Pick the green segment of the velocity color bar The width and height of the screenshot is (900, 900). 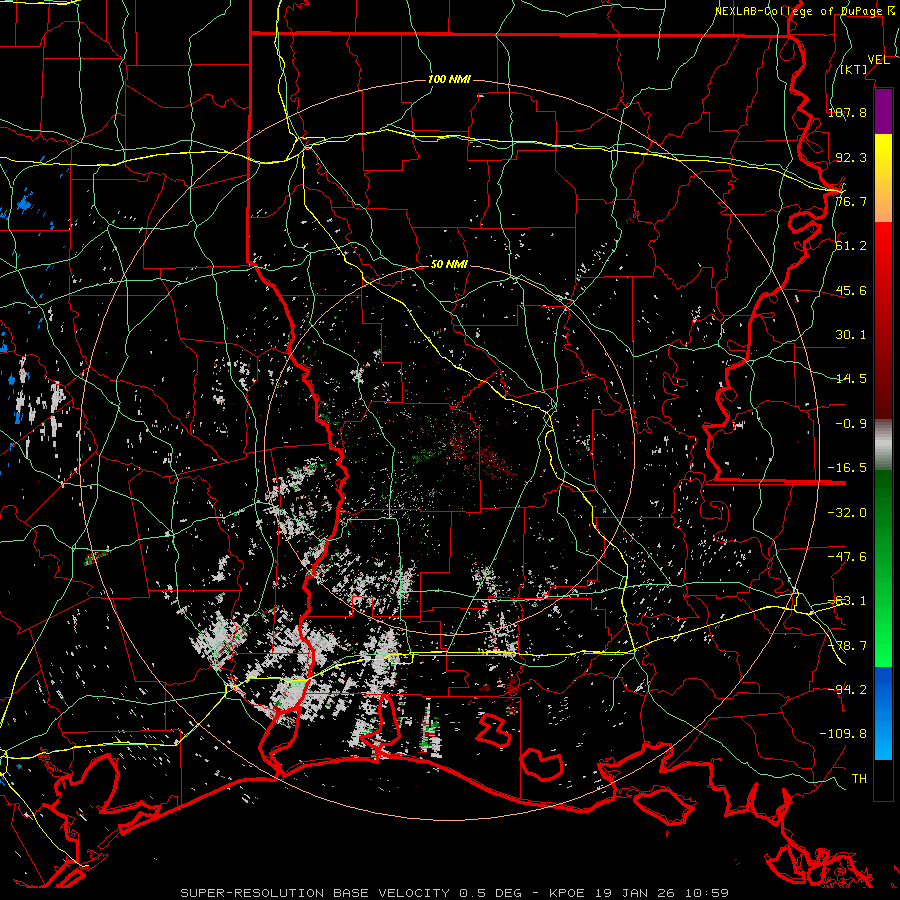point(883,568)
